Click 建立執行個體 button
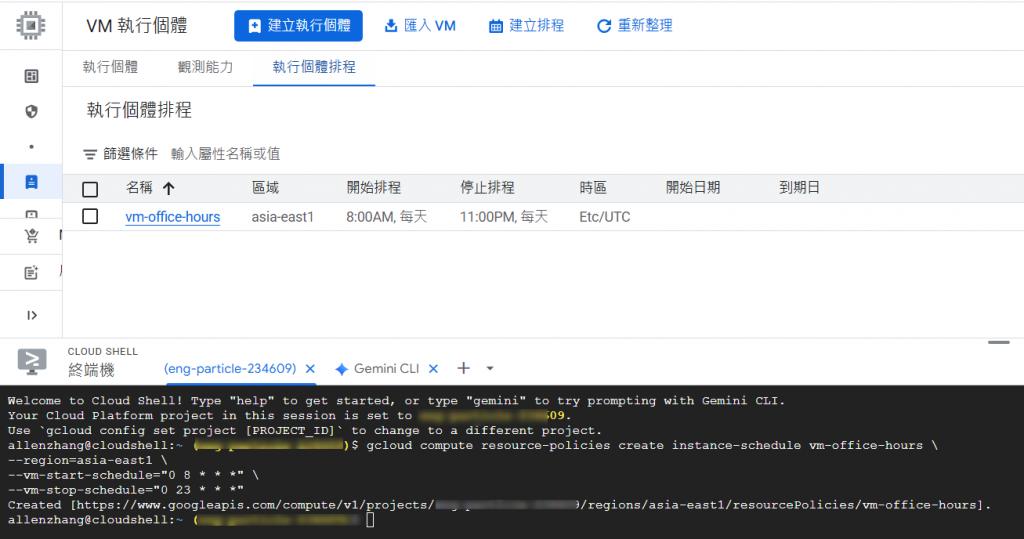The height and width of the screenshot is (539, 1024). click(298, 25)
